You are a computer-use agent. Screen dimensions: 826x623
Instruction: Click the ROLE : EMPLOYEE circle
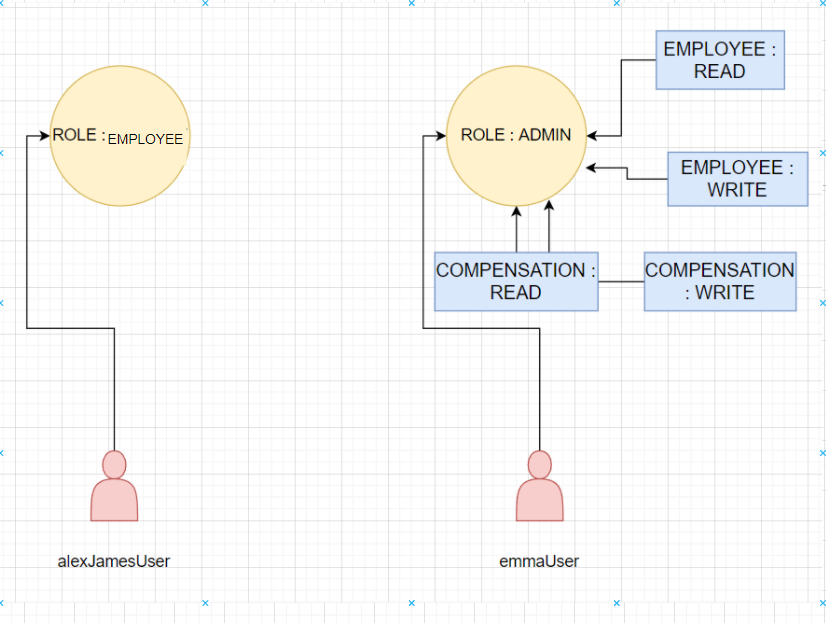(x=119, y=137)
